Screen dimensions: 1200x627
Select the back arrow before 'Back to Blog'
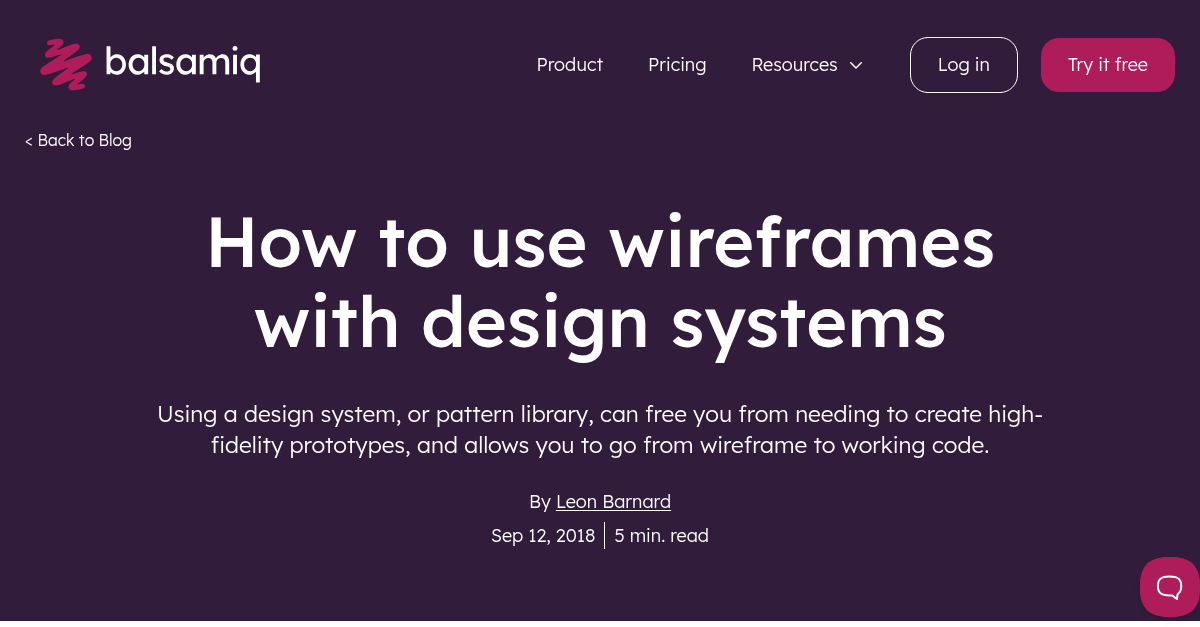point(29,140)
